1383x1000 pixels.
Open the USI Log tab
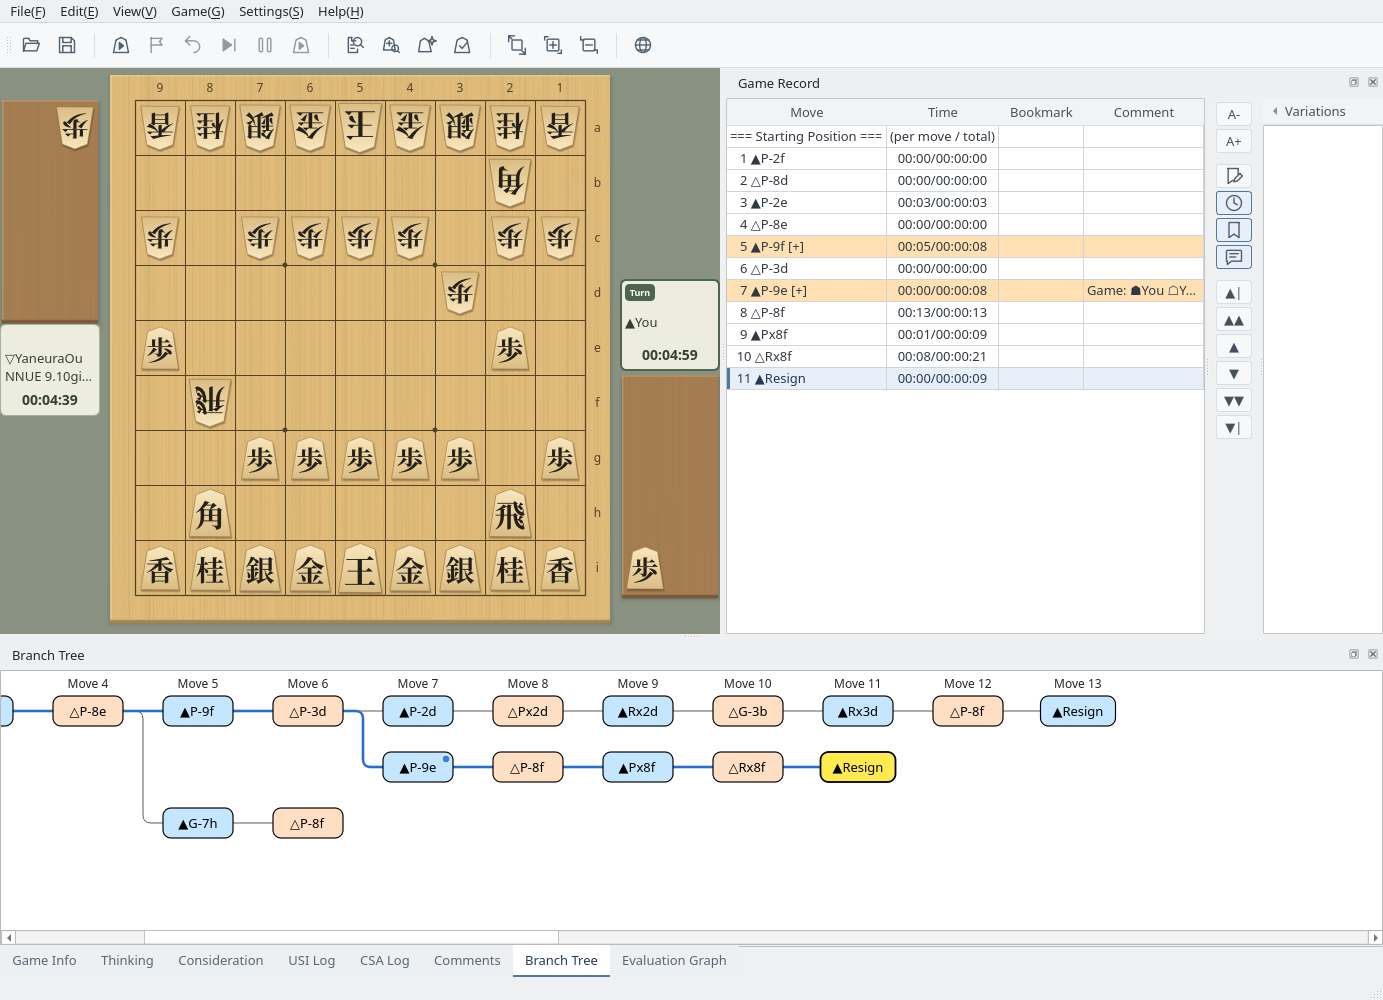coord(312,960)
